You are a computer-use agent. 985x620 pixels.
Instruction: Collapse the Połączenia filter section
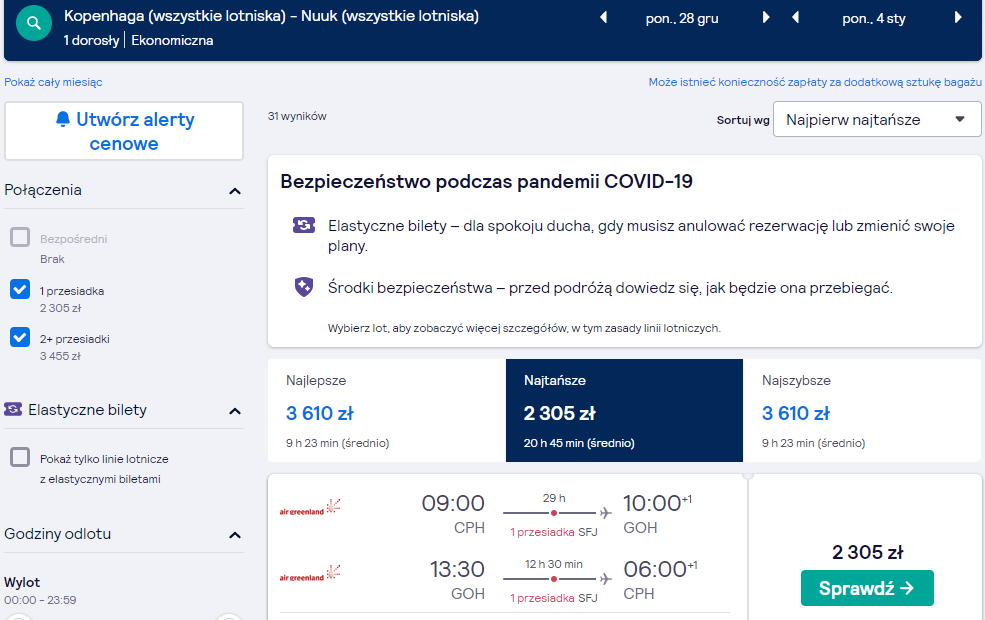235,191
